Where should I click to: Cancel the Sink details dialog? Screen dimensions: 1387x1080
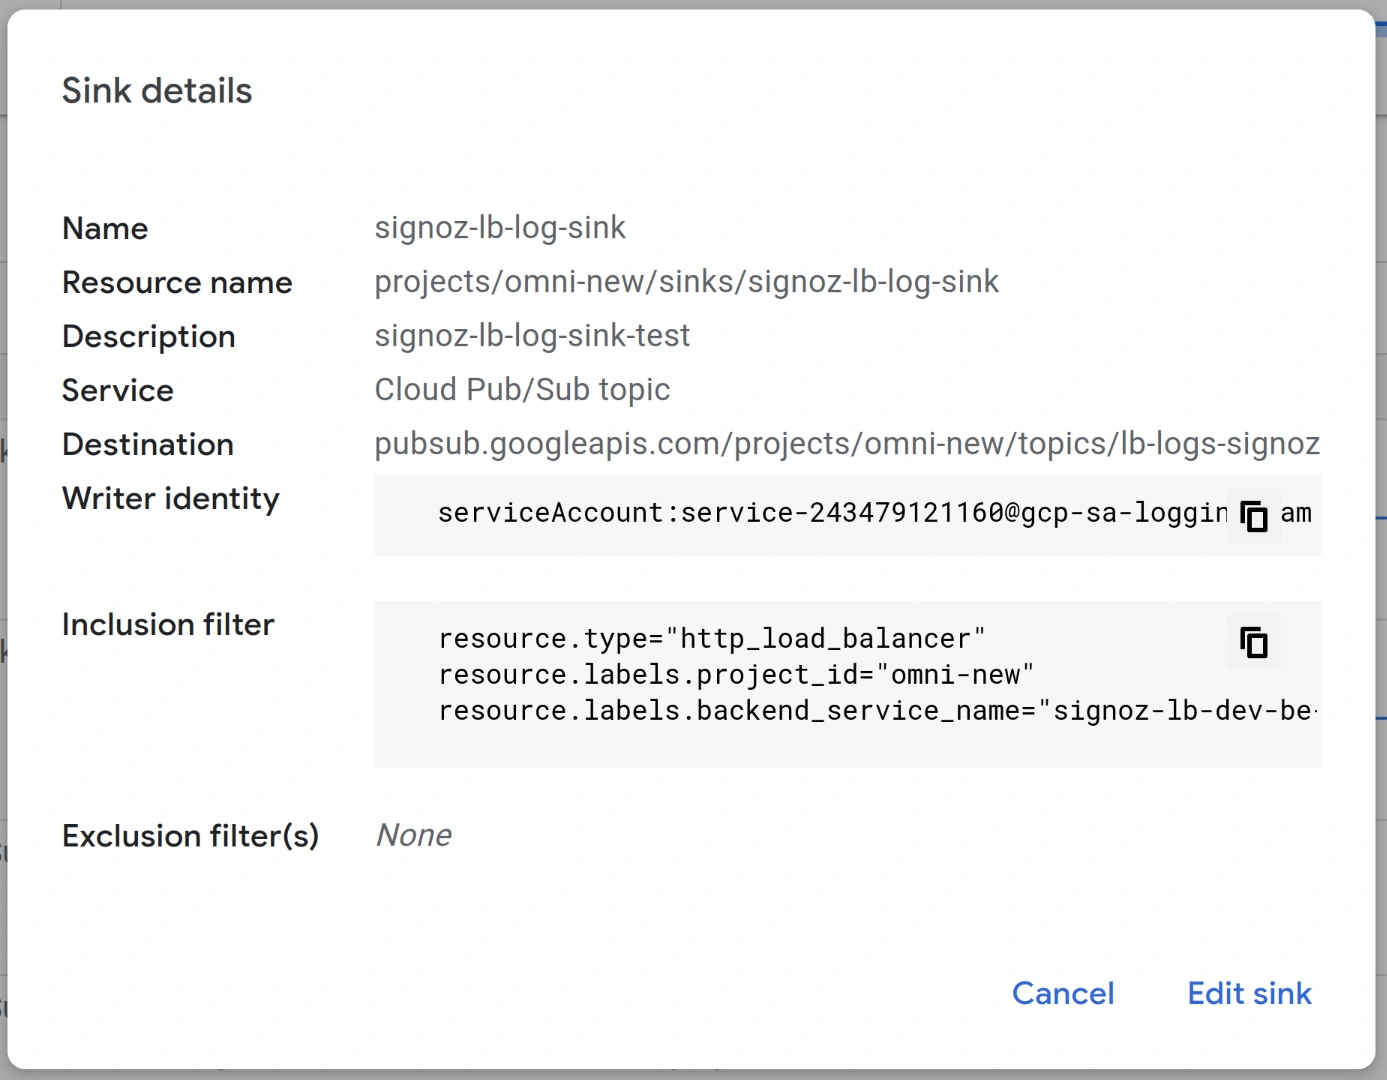1063,993
